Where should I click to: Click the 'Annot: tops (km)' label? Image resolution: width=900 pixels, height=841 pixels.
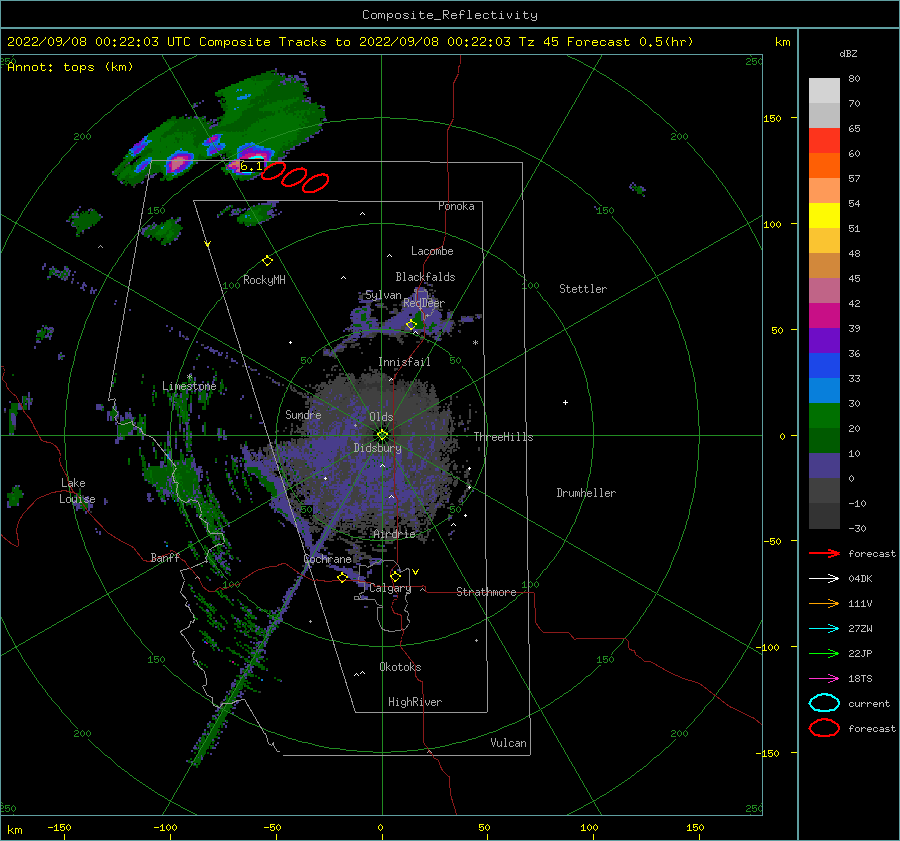point(70,67)
